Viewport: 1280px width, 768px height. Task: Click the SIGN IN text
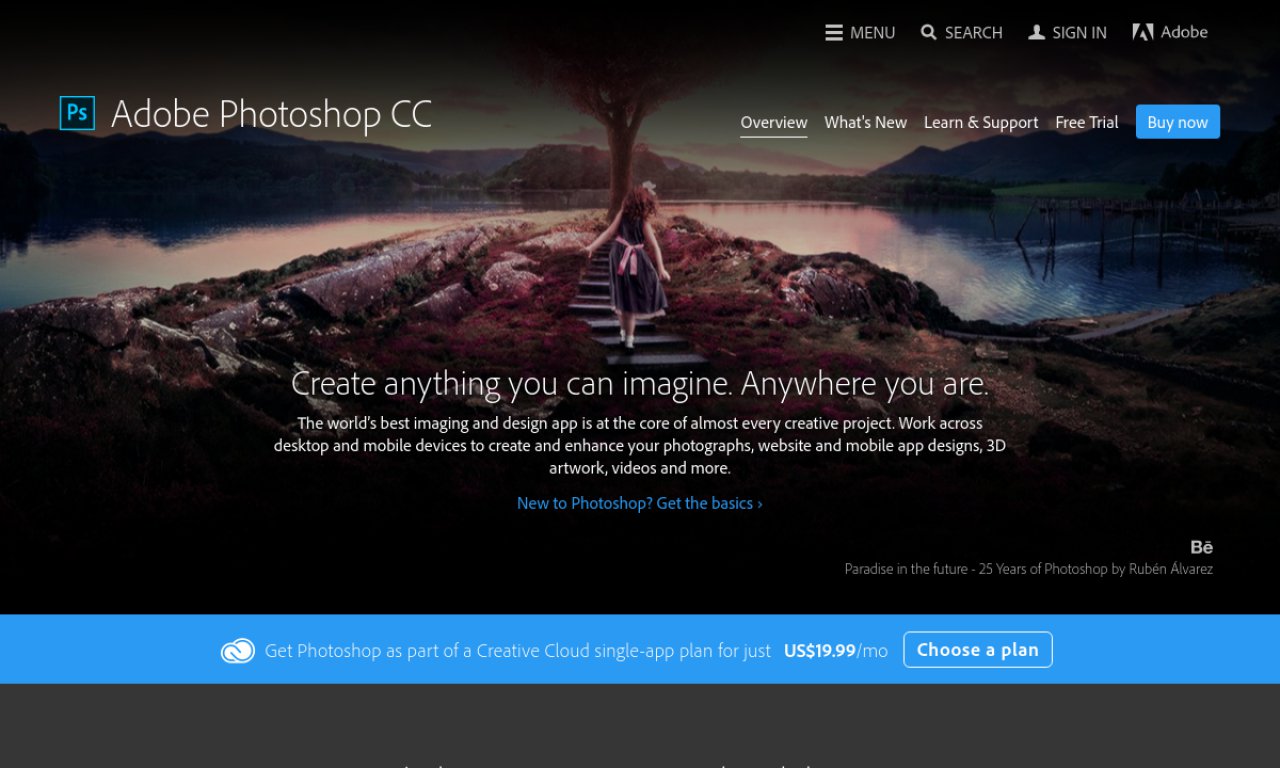pyautogui.click(x=1079, y=33)
